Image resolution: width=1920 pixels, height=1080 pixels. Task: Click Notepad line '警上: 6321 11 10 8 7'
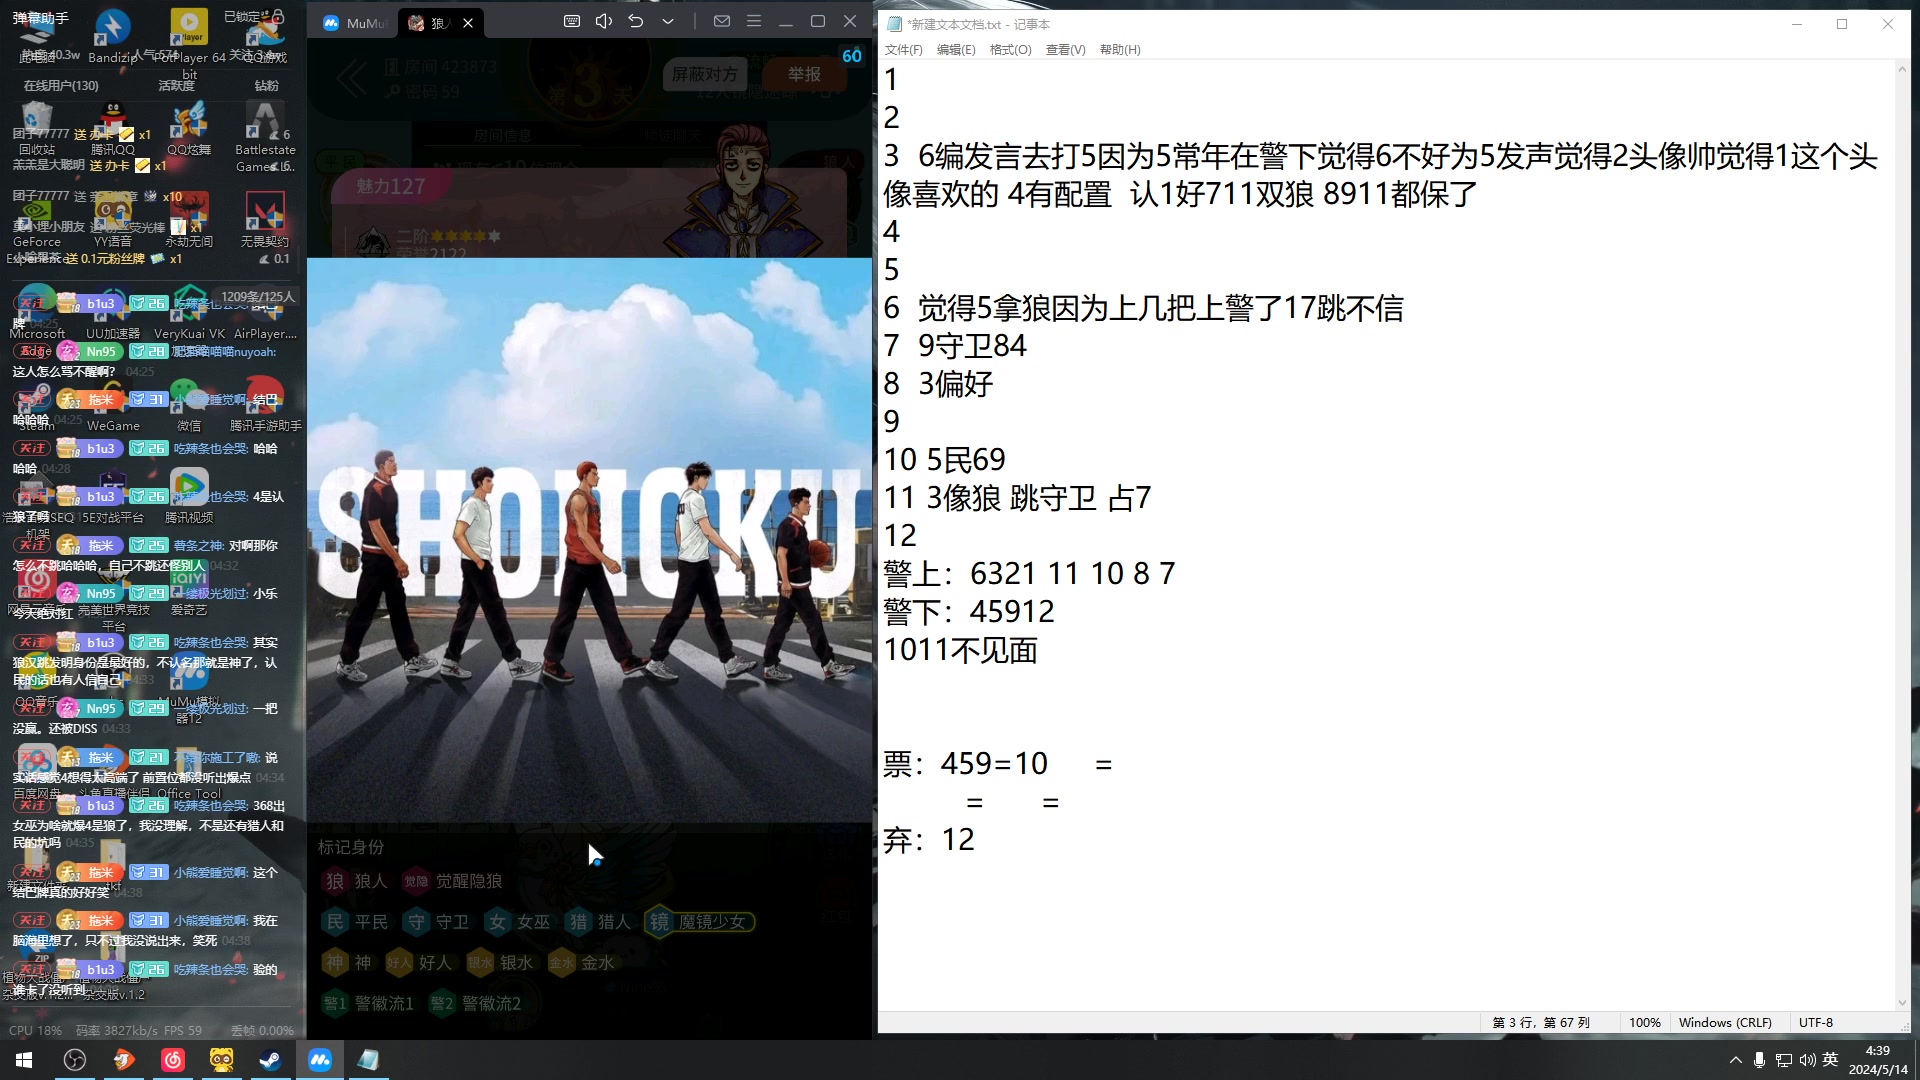[x=1029, y=574]
